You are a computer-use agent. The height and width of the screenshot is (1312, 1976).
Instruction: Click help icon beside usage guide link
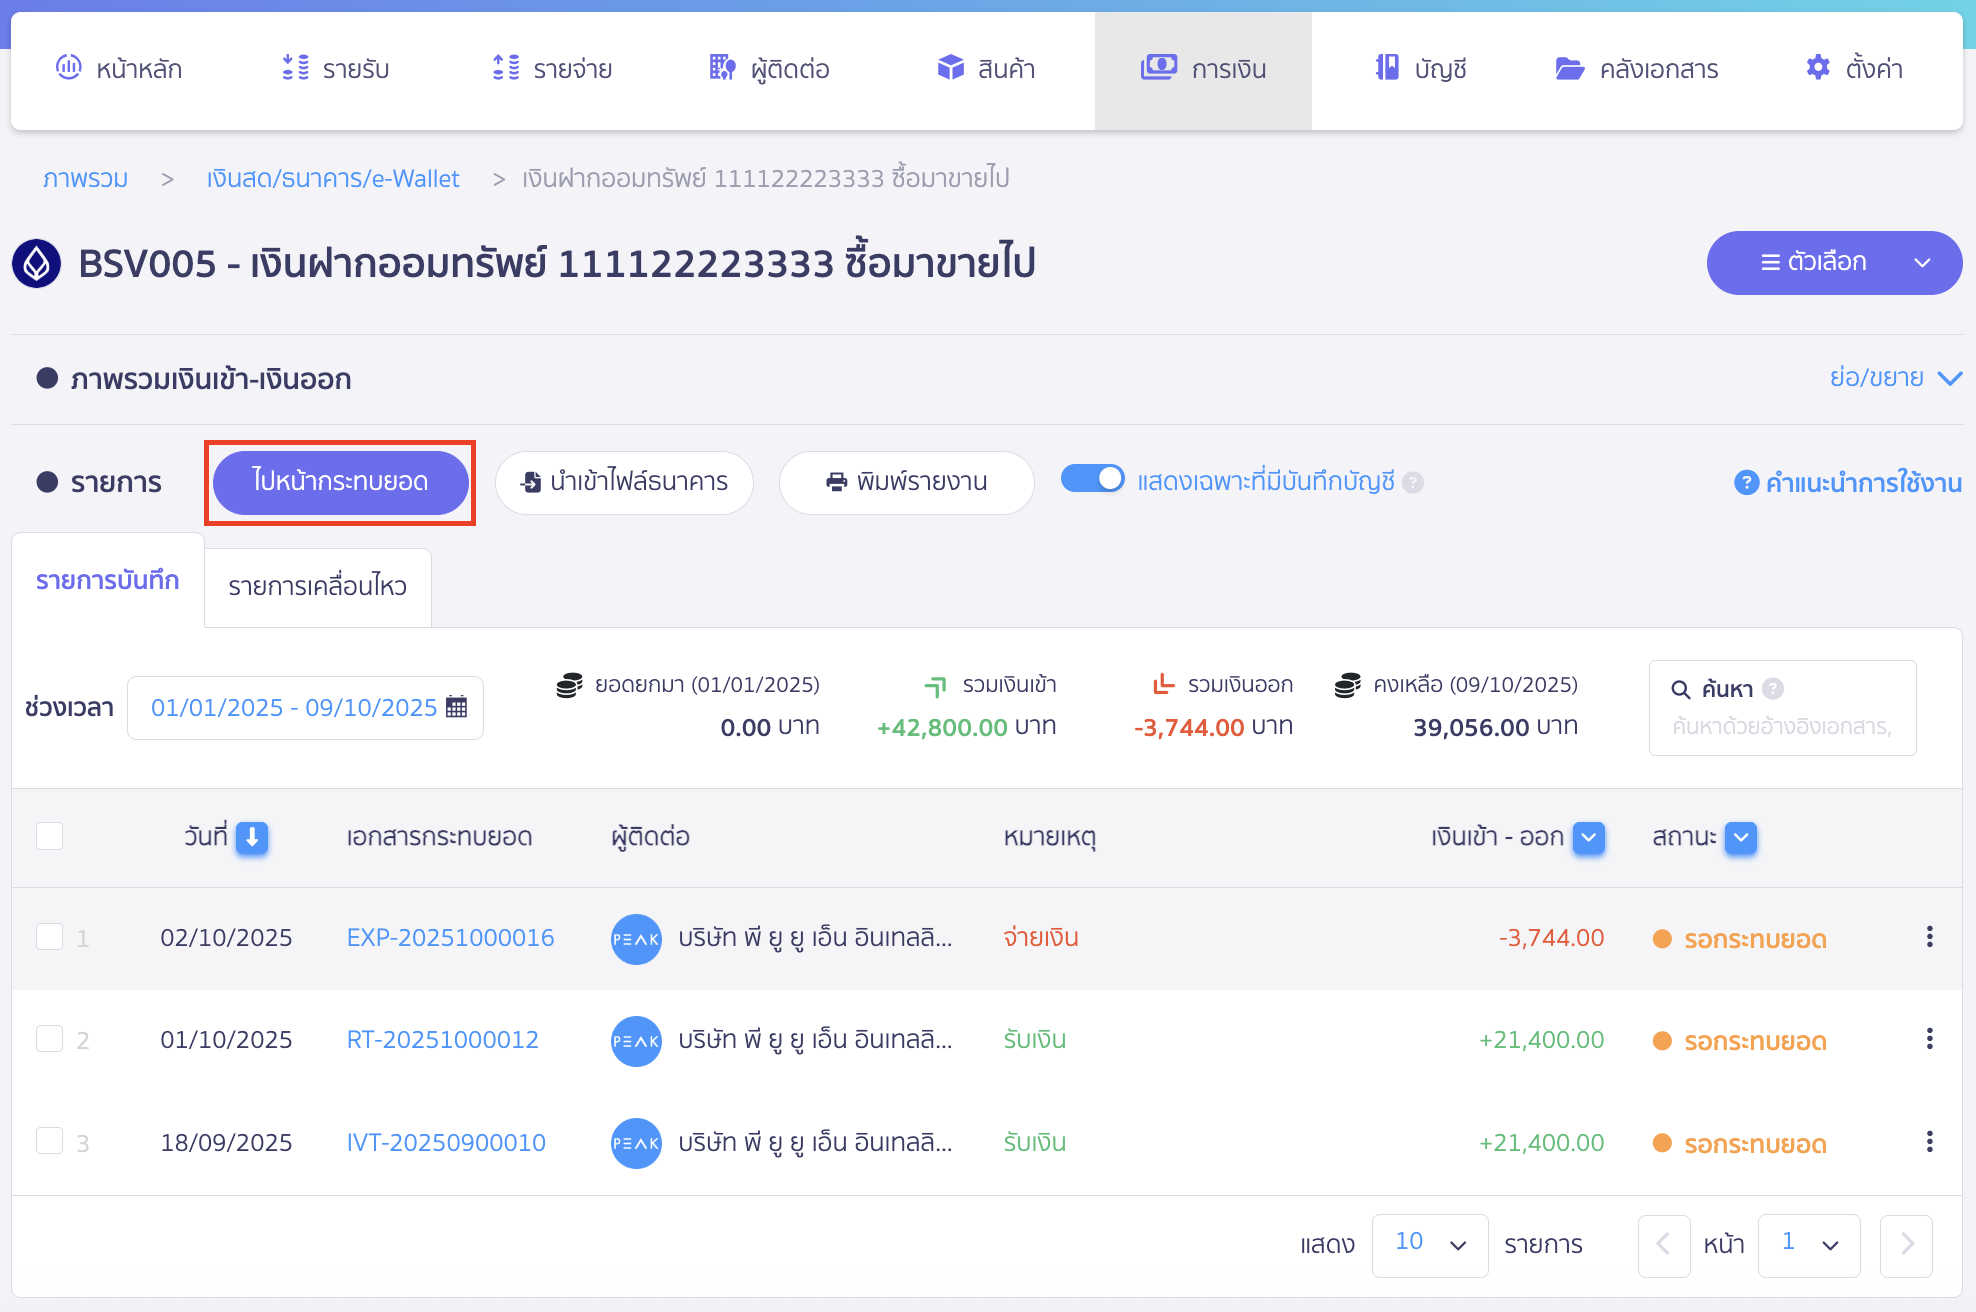pyautogui.click(x=1746, y=482)
